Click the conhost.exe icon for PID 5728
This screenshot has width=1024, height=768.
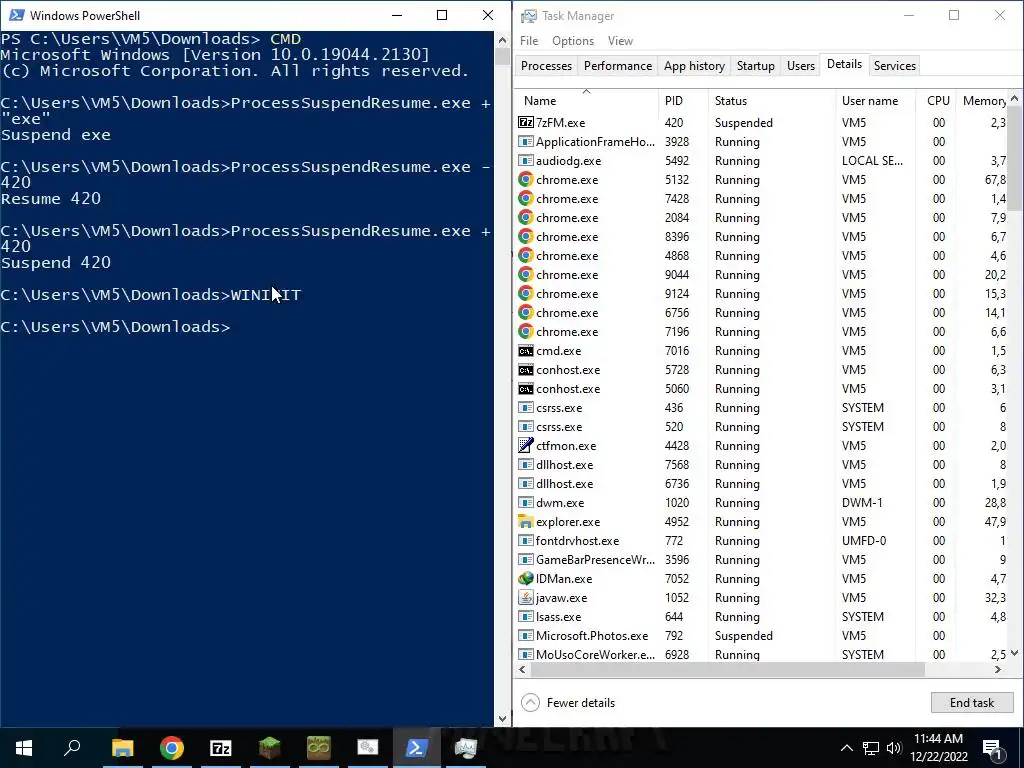click(x=526, y=370)
